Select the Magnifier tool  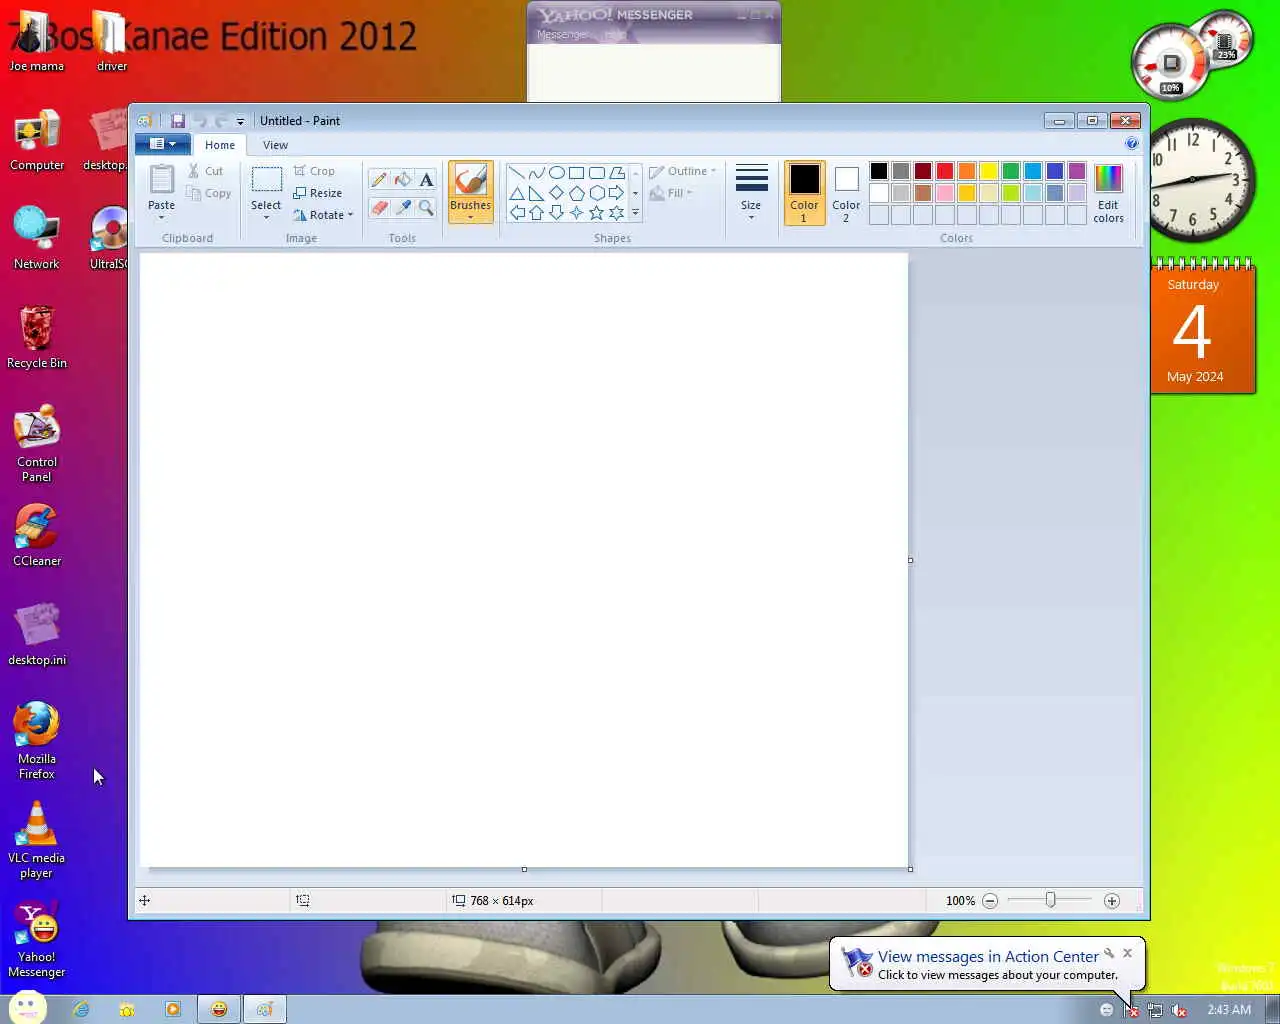point(427,208)
